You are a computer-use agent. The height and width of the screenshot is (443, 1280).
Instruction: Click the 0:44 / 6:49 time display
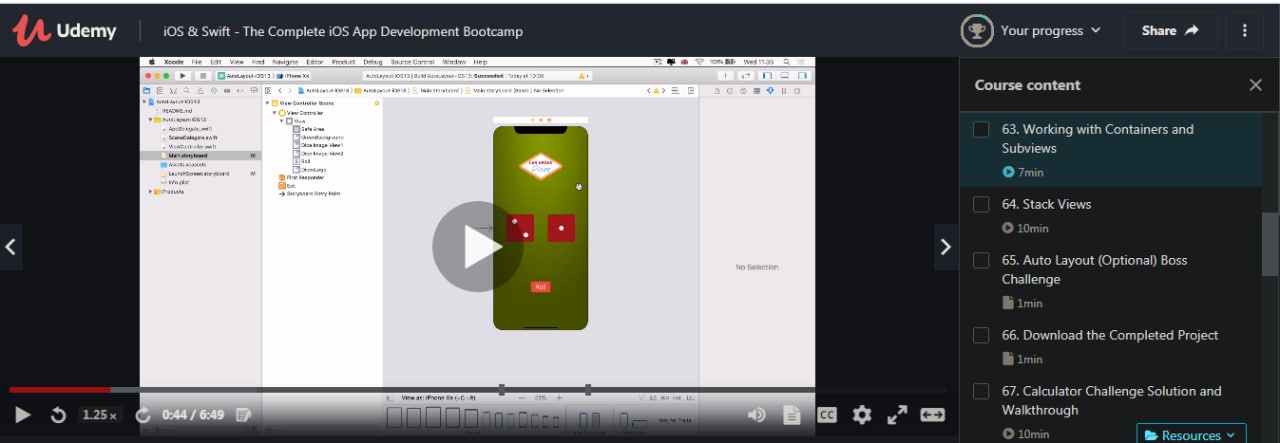pyautogui.click(x=193, y=415)
